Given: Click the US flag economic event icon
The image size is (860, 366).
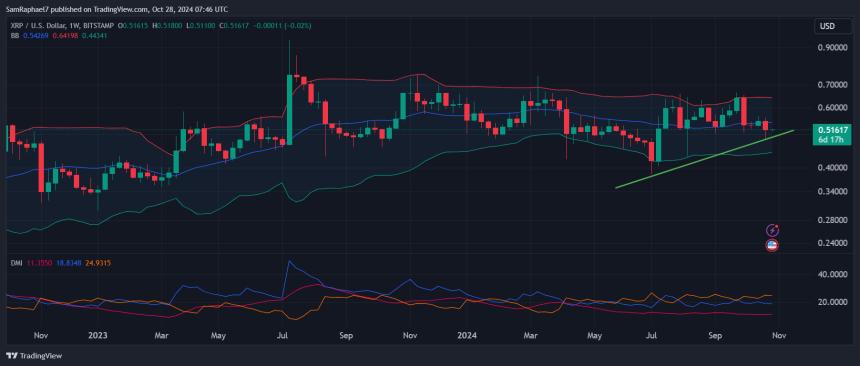Looking at the screenshot, I should (x=773, y=245).
